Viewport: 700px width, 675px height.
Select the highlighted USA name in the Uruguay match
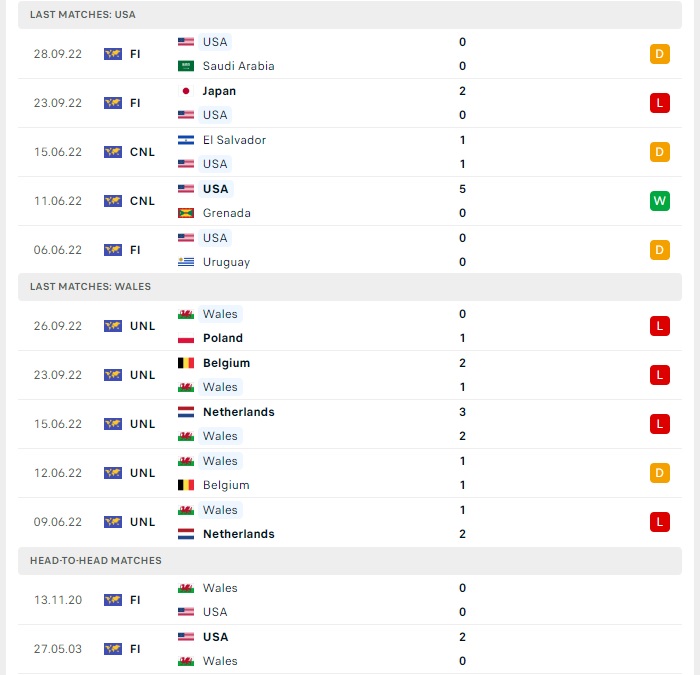pos(215,238)
